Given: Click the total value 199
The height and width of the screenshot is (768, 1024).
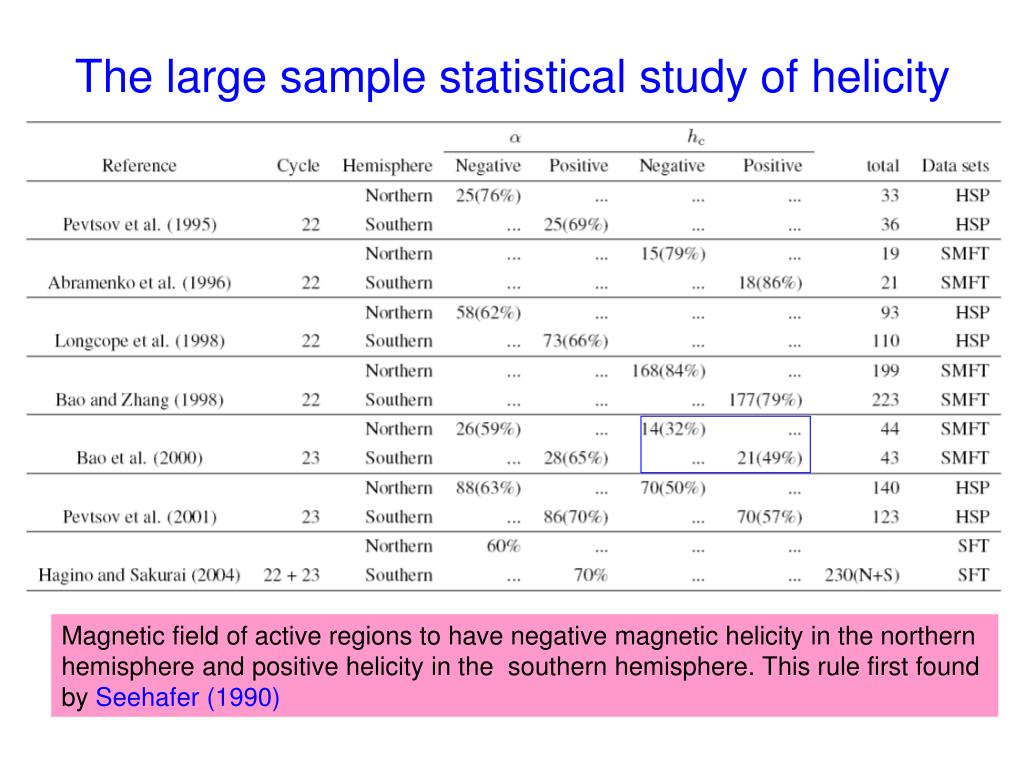Looking at the screenshot, I should click(x=886, y=371).
